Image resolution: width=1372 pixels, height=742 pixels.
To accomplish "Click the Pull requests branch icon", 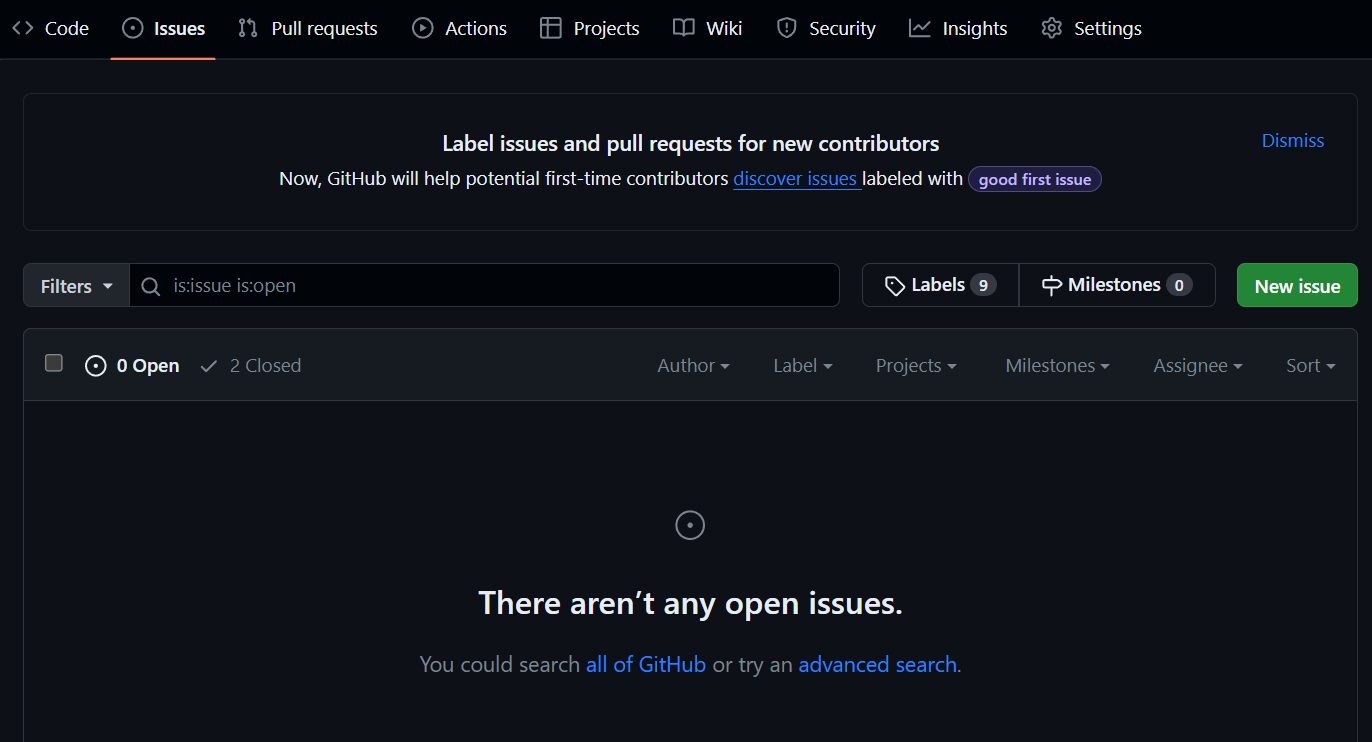I will [x=248, y=28].
